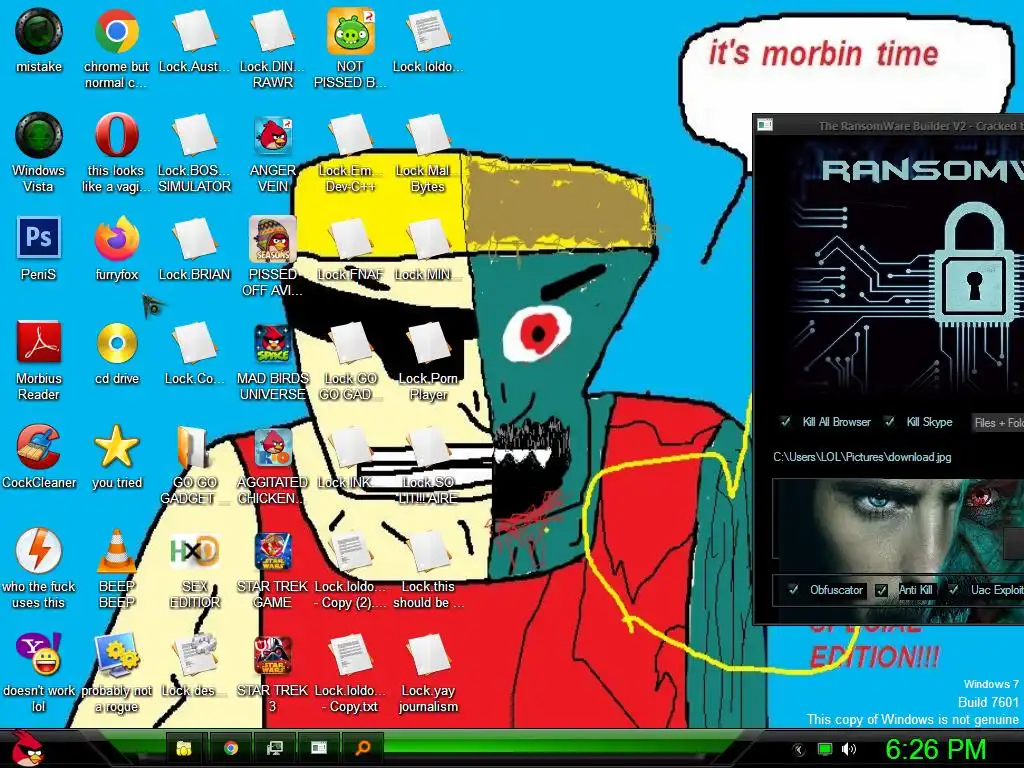Launch the 'STAR TREK GAME' icon
This screenshot has height=768, width=1024.
click(272, 551)
